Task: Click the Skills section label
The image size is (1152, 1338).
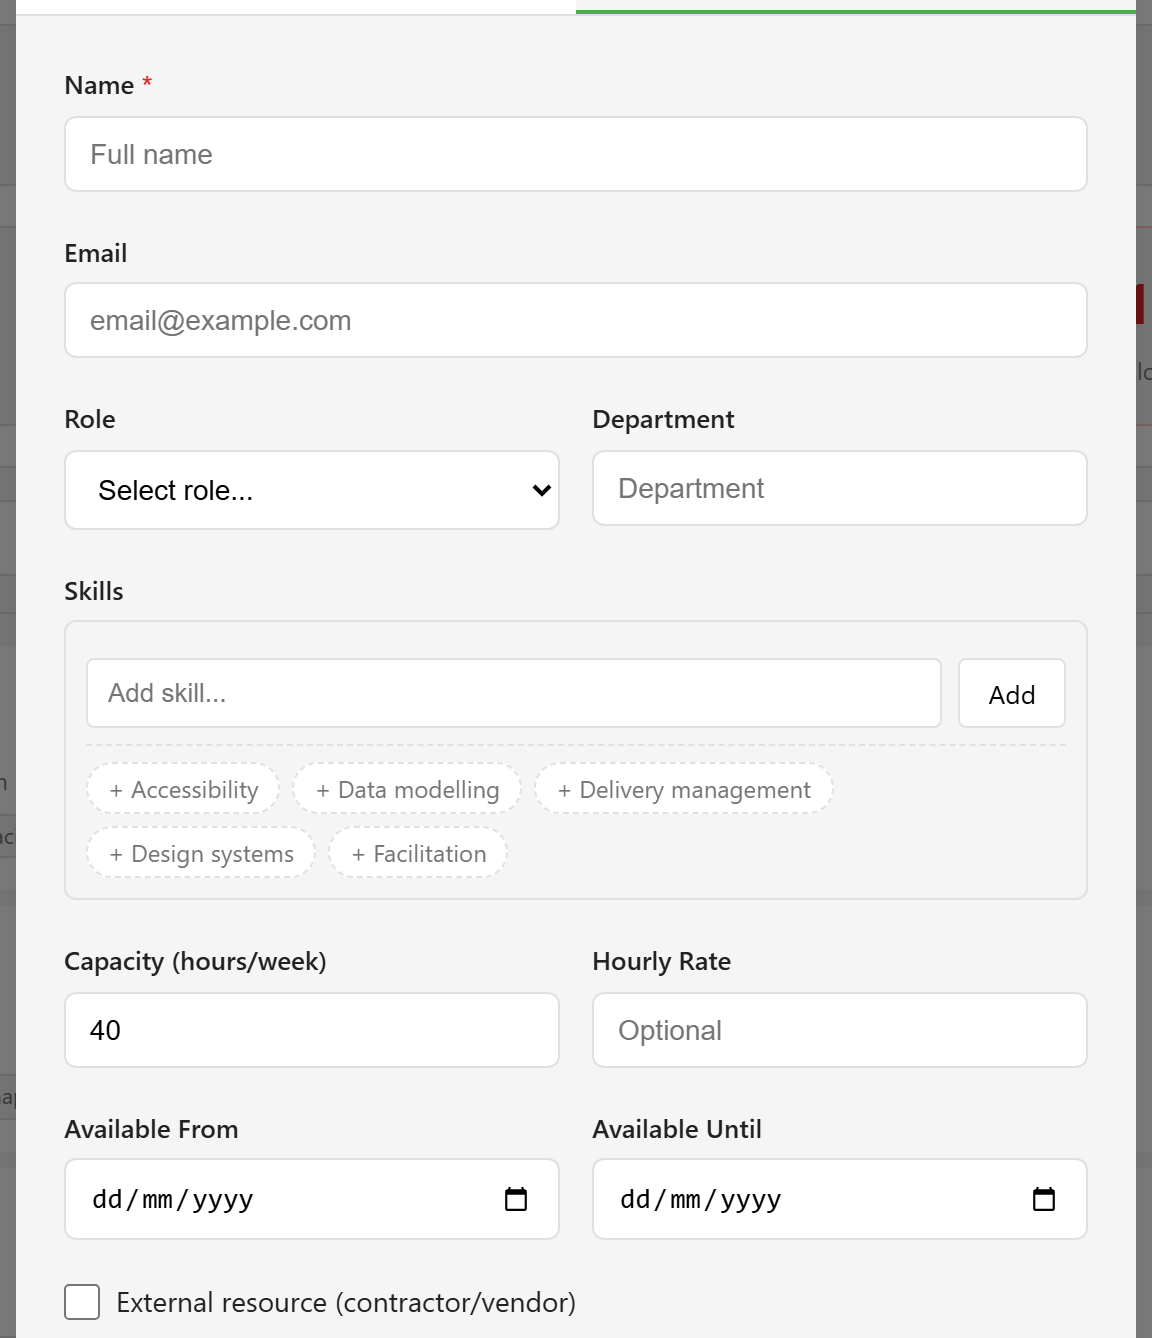Action: [x=94, y=591]
